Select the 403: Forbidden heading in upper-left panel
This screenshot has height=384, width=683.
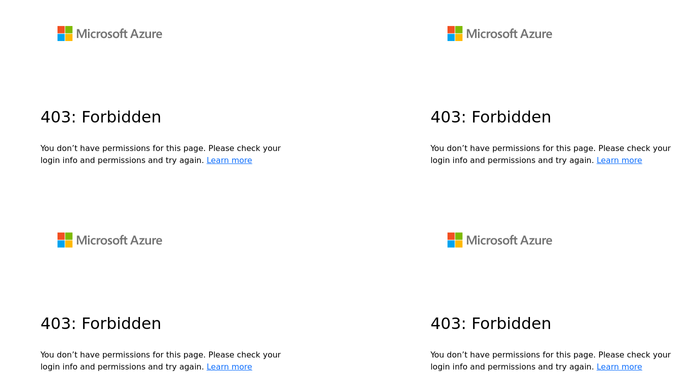[x=101, y=117]
